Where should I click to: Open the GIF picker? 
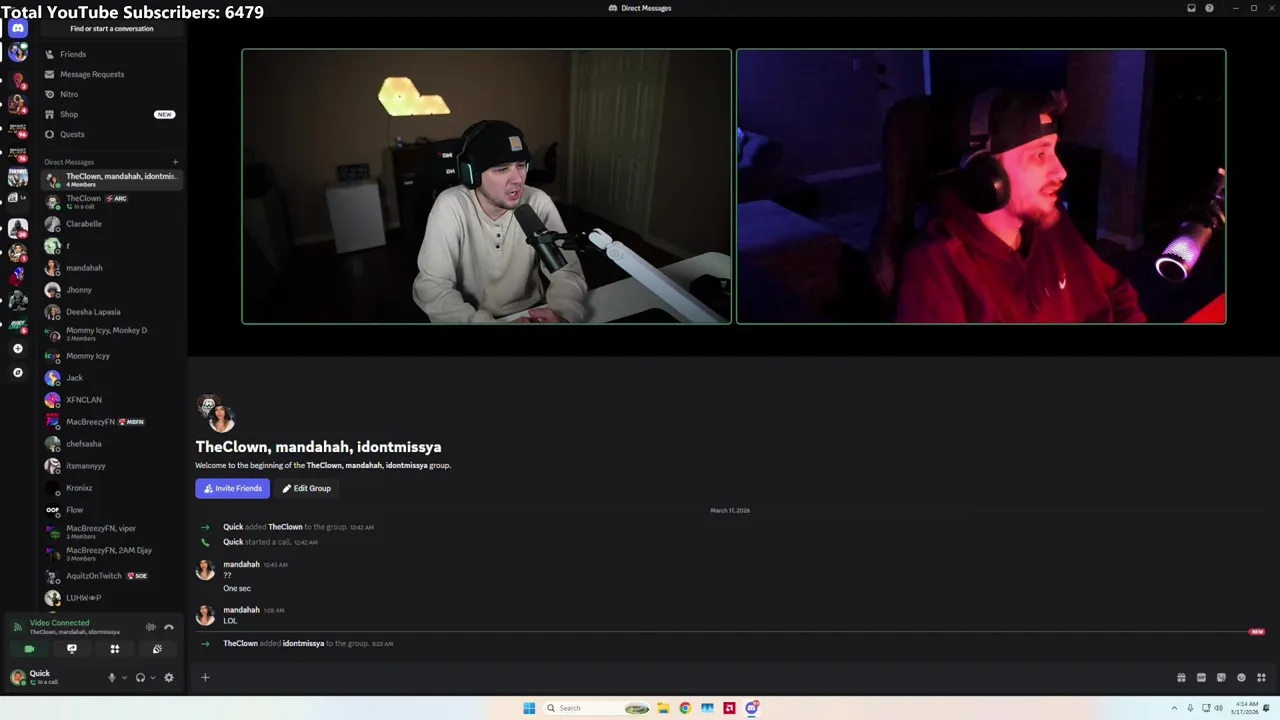[1201, 677]
